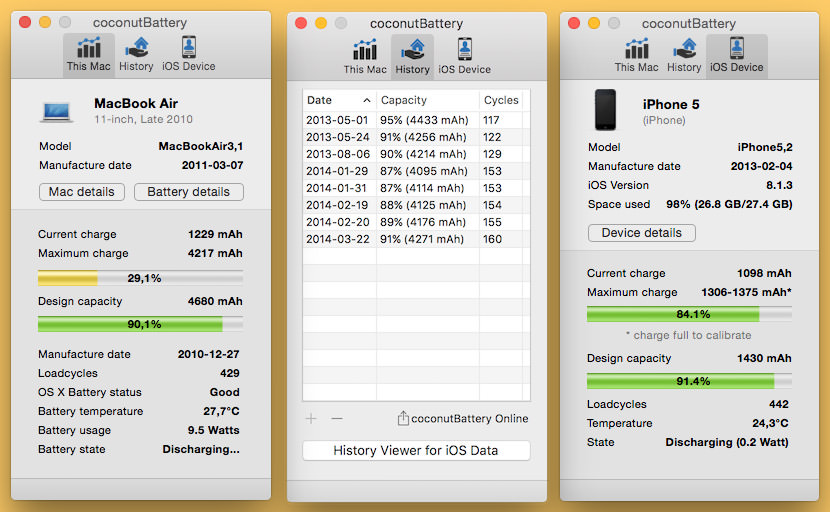The width and height of the screenshot is (830, 512).
Task: Click capacity cell 90% (4214 mAh)
Action: tap(423, 154)
